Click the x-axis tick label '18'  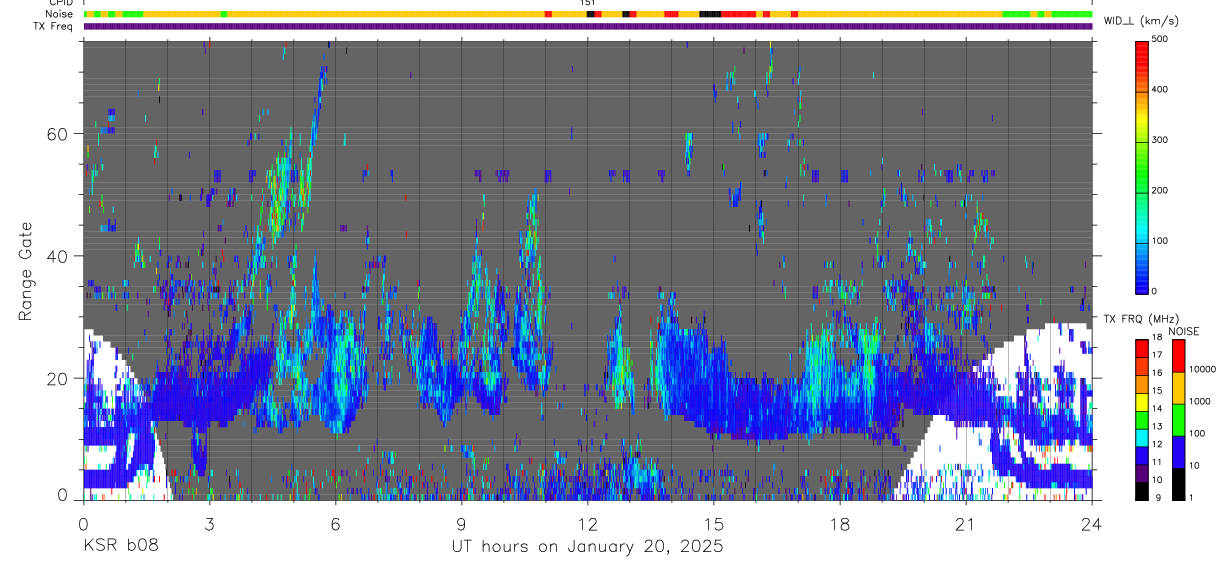[x=840, y=523]
